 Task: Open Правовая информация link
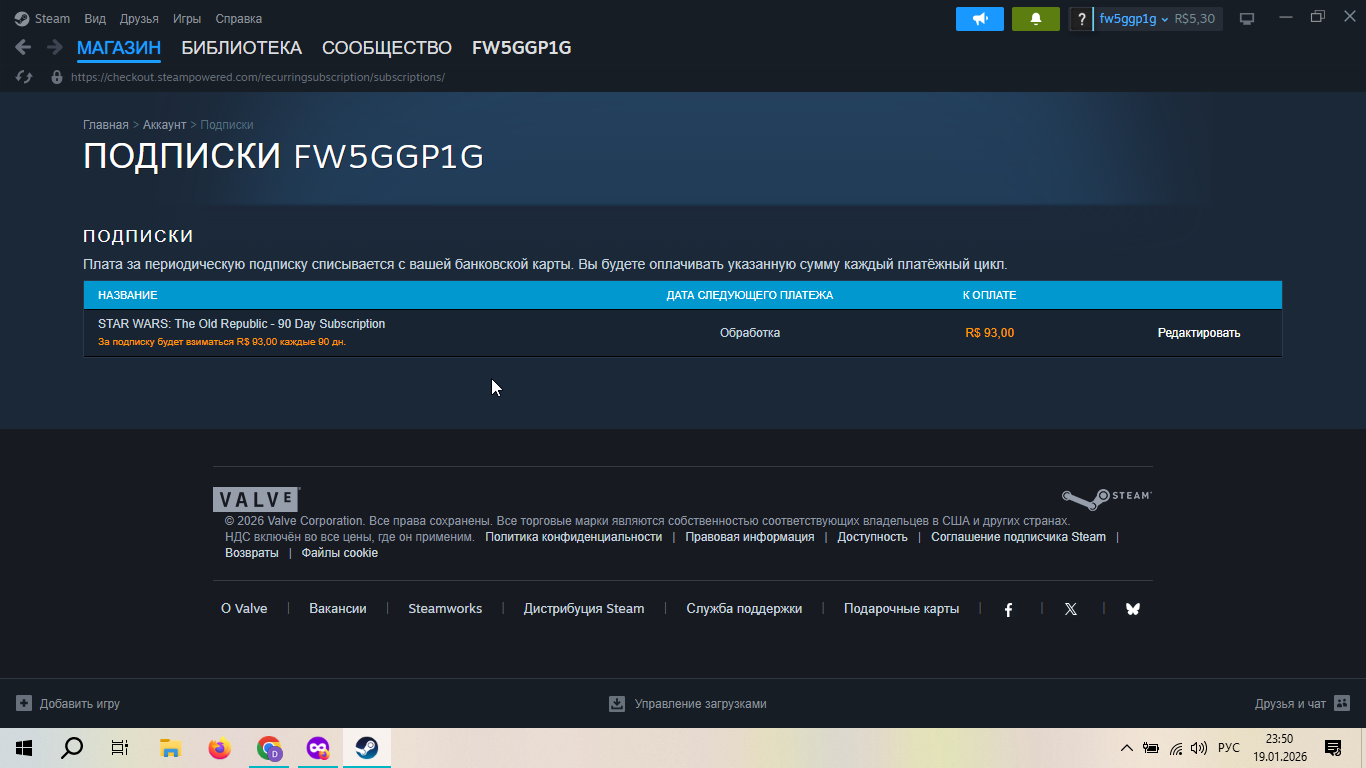click(750, 537)
